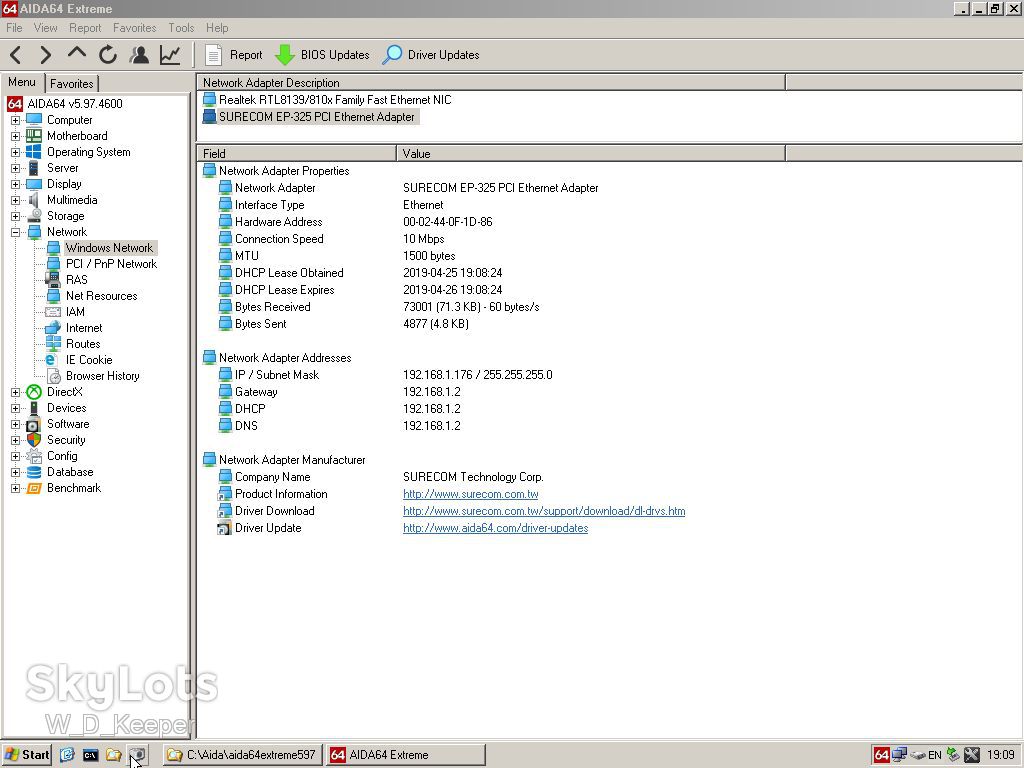Open the command prompt quick launch icon
The image size is (1024, 768).
[x=90, y=755]
